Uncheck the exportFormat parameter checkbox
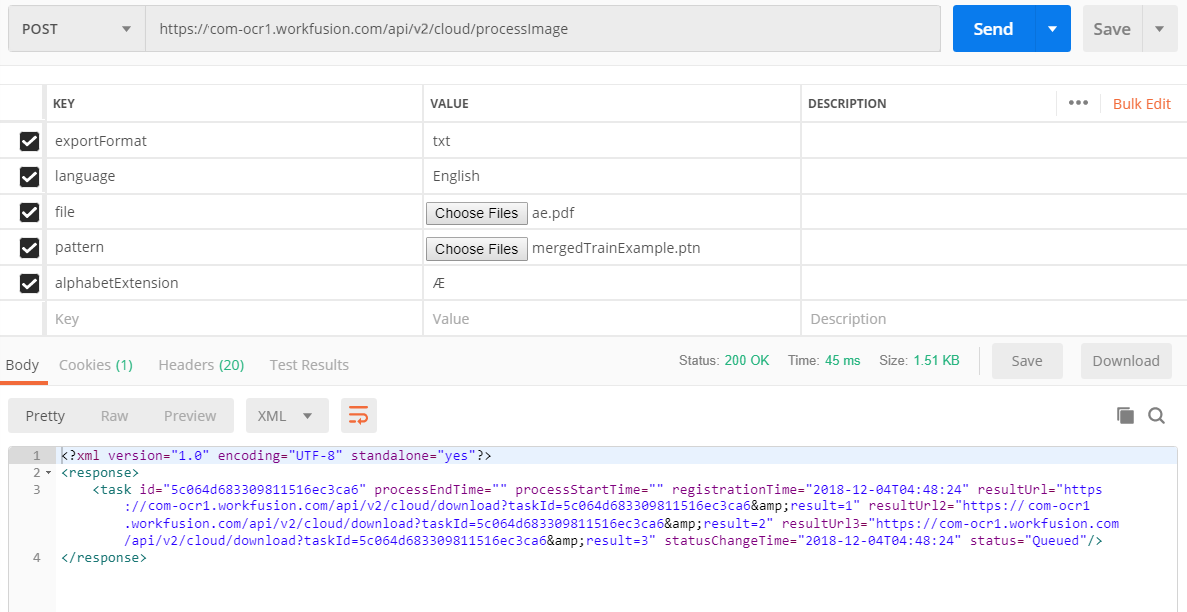1187x612 pixels. pyautogui.click(x=30, y=141)
